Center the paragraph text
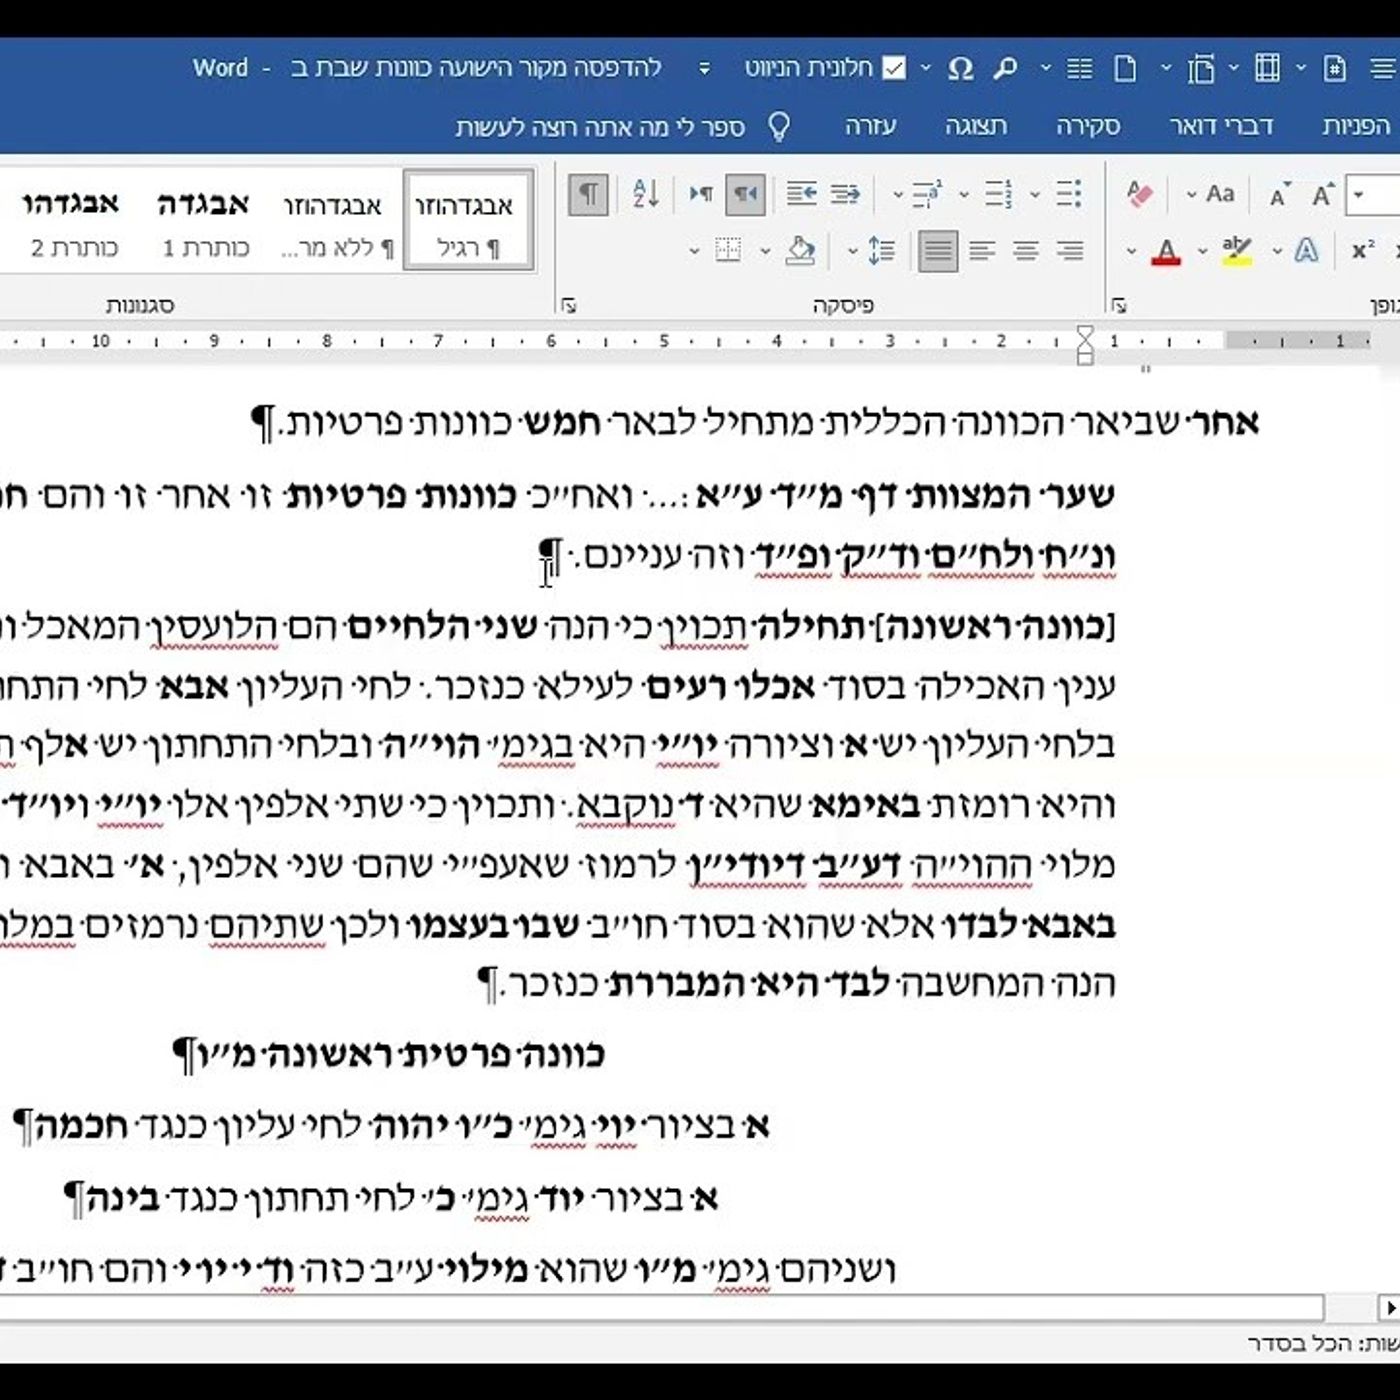Image resolution: width=1400 pixels, height=1400 pixels. click(x=1026, y=250)
